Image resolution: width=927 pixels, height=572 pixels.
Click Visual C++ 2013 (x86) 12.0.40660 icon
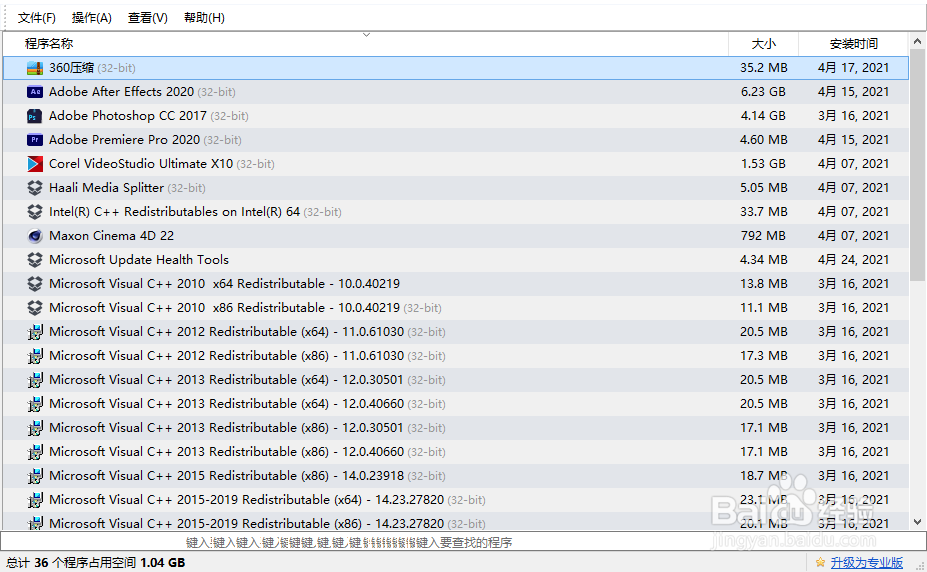coord(35,452)
